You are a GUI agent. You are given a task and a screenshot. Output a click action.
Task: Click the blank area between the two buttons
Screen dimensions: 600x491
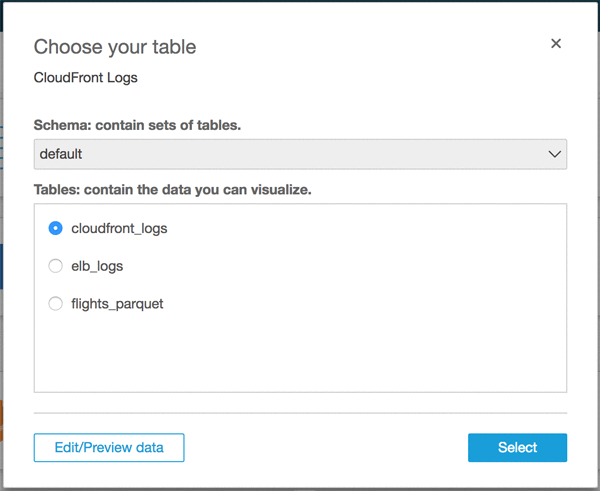click(x=325, y=447)
